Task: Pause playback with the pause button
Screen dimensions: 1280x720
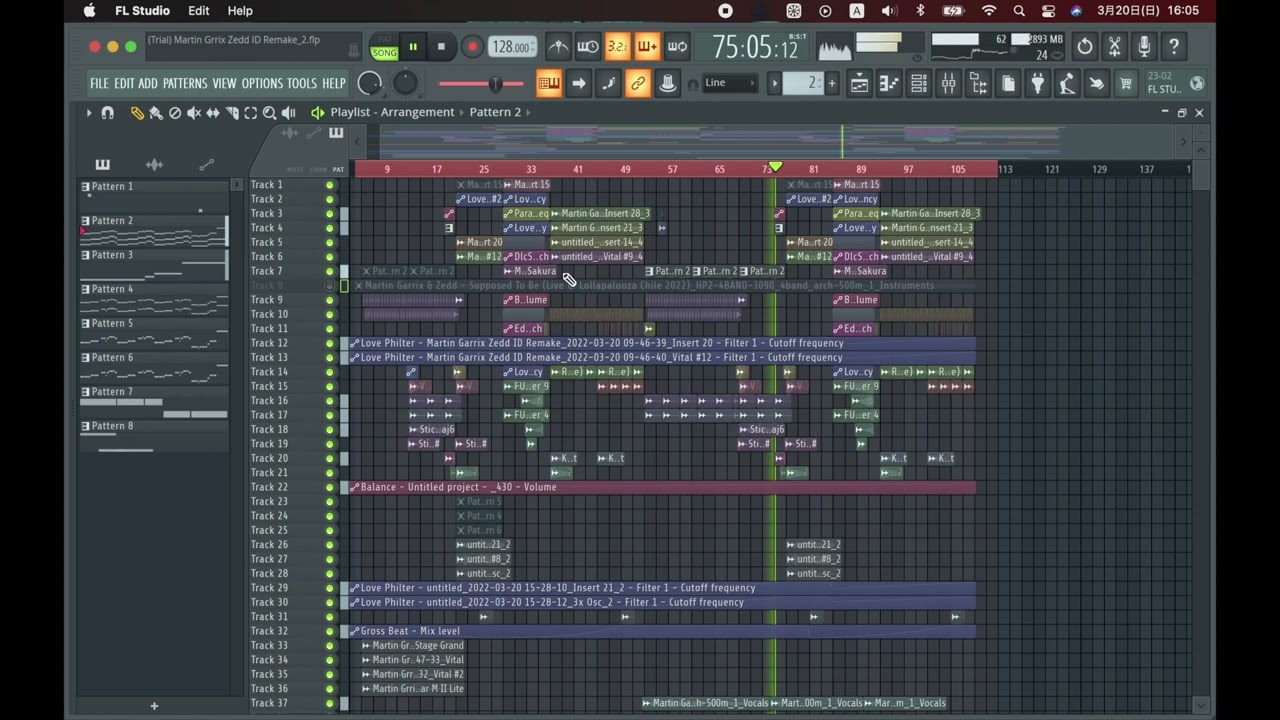Action: tap(413, 47)
